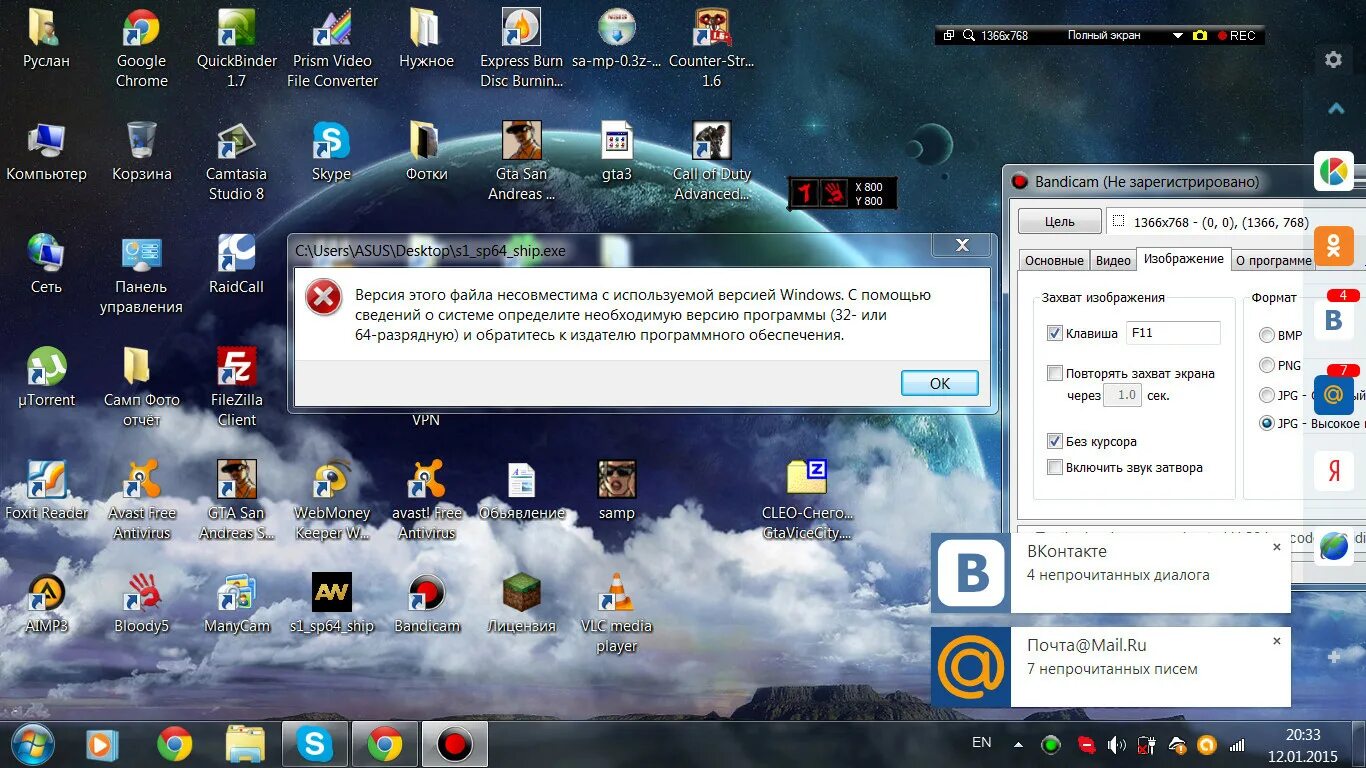This screenshot has height=768, width=1366.
Task: Click the Цель button in Bandicam
Action: [1060, 222]
